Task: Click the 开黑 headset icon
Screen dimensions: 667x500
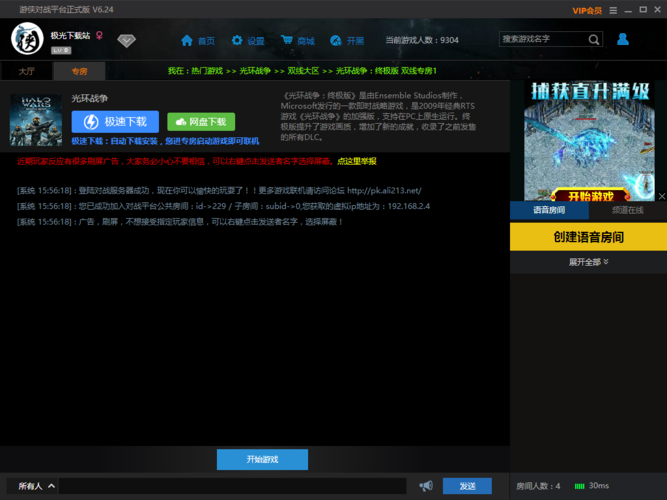Action: point(336,40)
